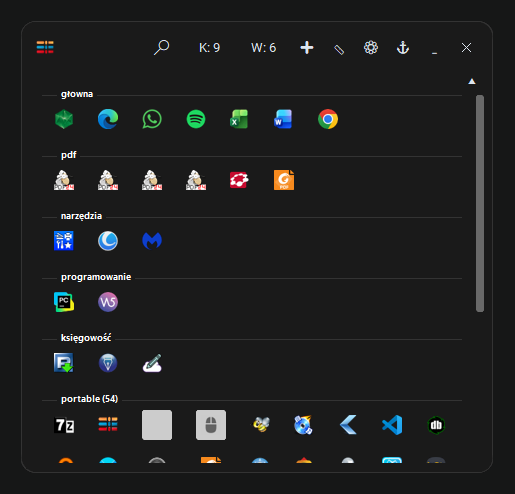Launch the blue crescent moon utility

coord(108,241)
